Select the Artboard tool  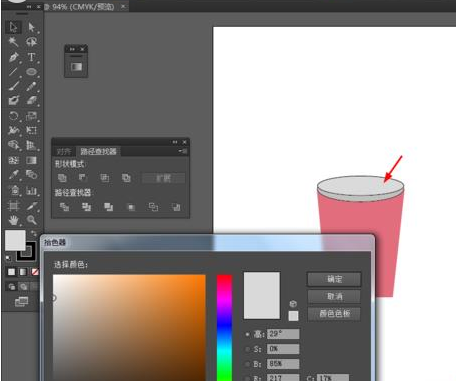click(13, 205)
